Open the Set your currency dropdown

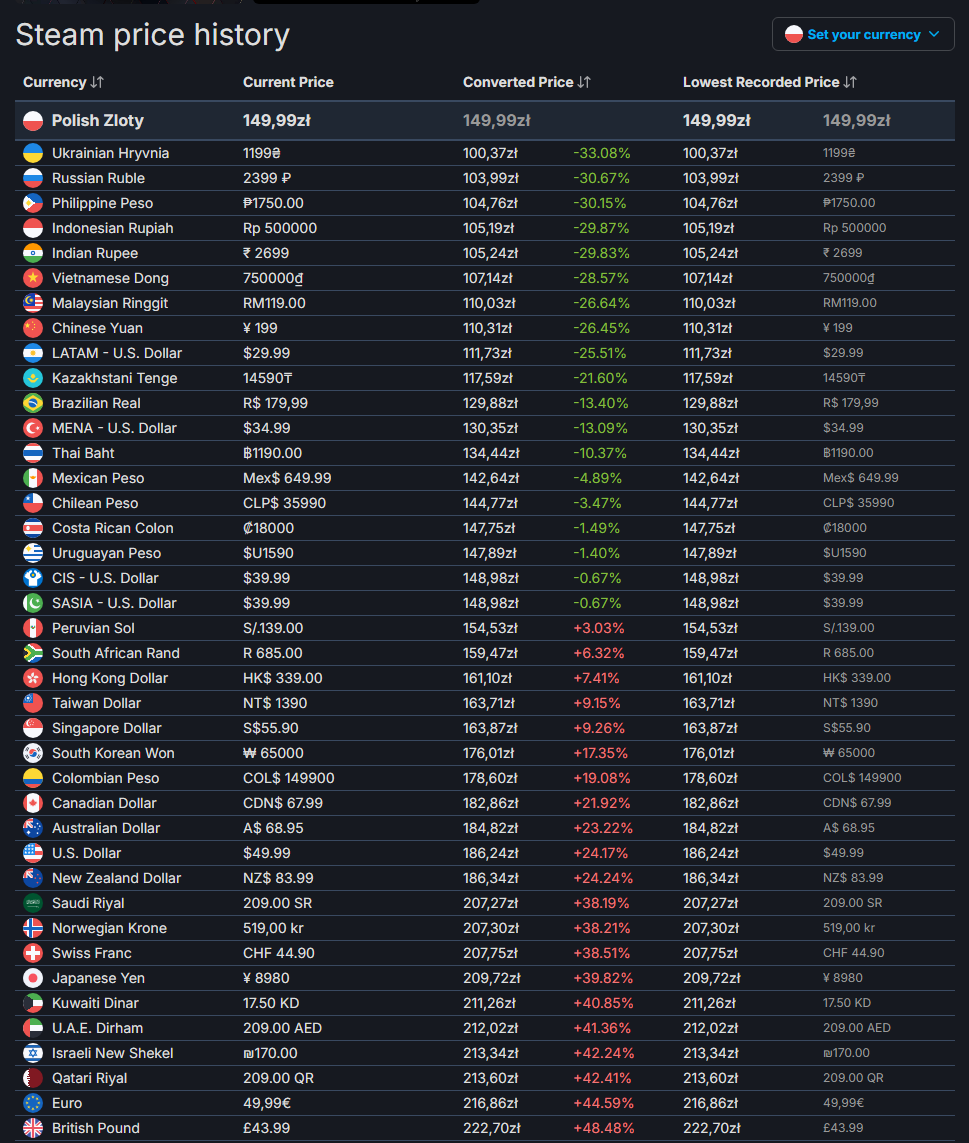tap(863, 34)
